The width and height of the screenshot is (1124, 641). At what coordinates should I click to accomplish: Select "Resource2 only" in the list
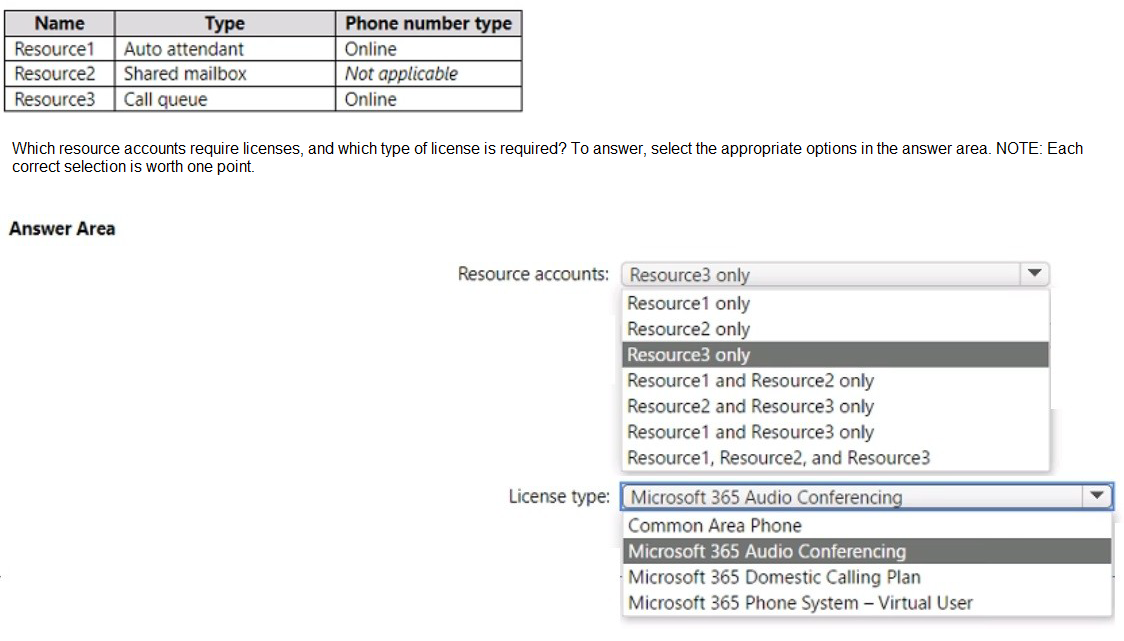coord(688,329)
